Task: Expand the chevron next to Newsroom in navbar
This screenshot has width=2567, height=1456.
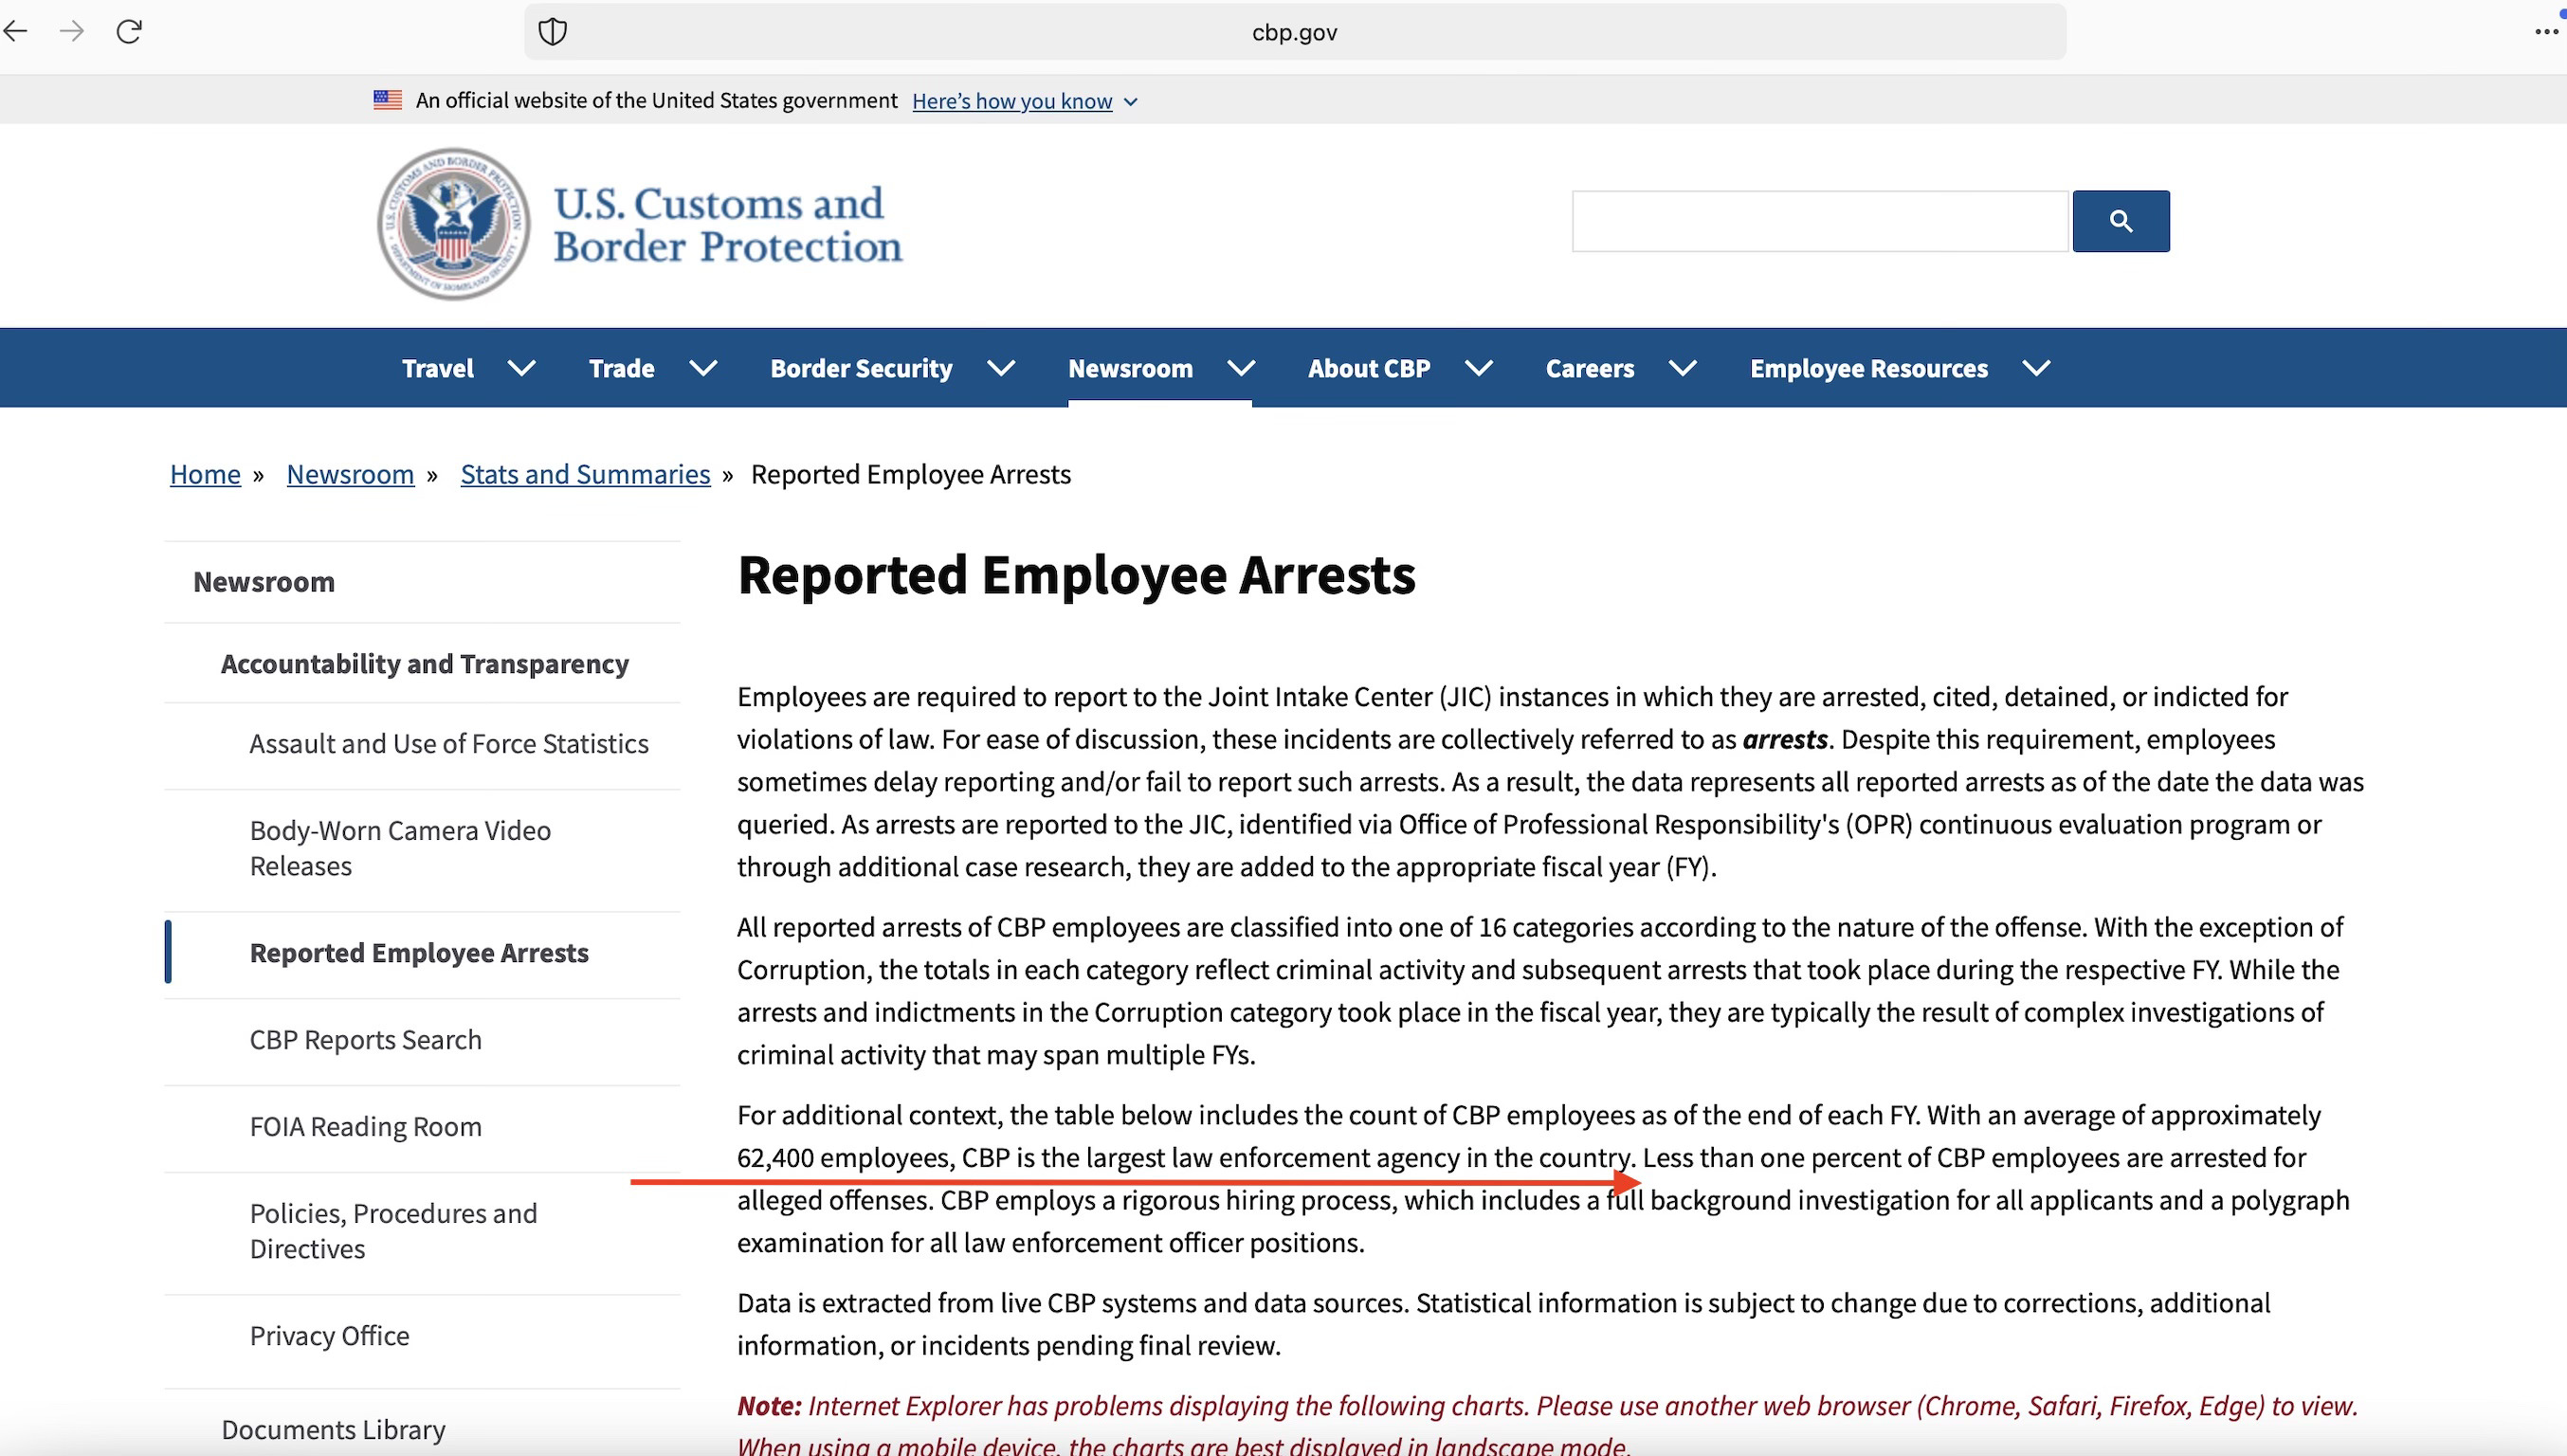Action: pyautogui.click(x=1241, y=368)
